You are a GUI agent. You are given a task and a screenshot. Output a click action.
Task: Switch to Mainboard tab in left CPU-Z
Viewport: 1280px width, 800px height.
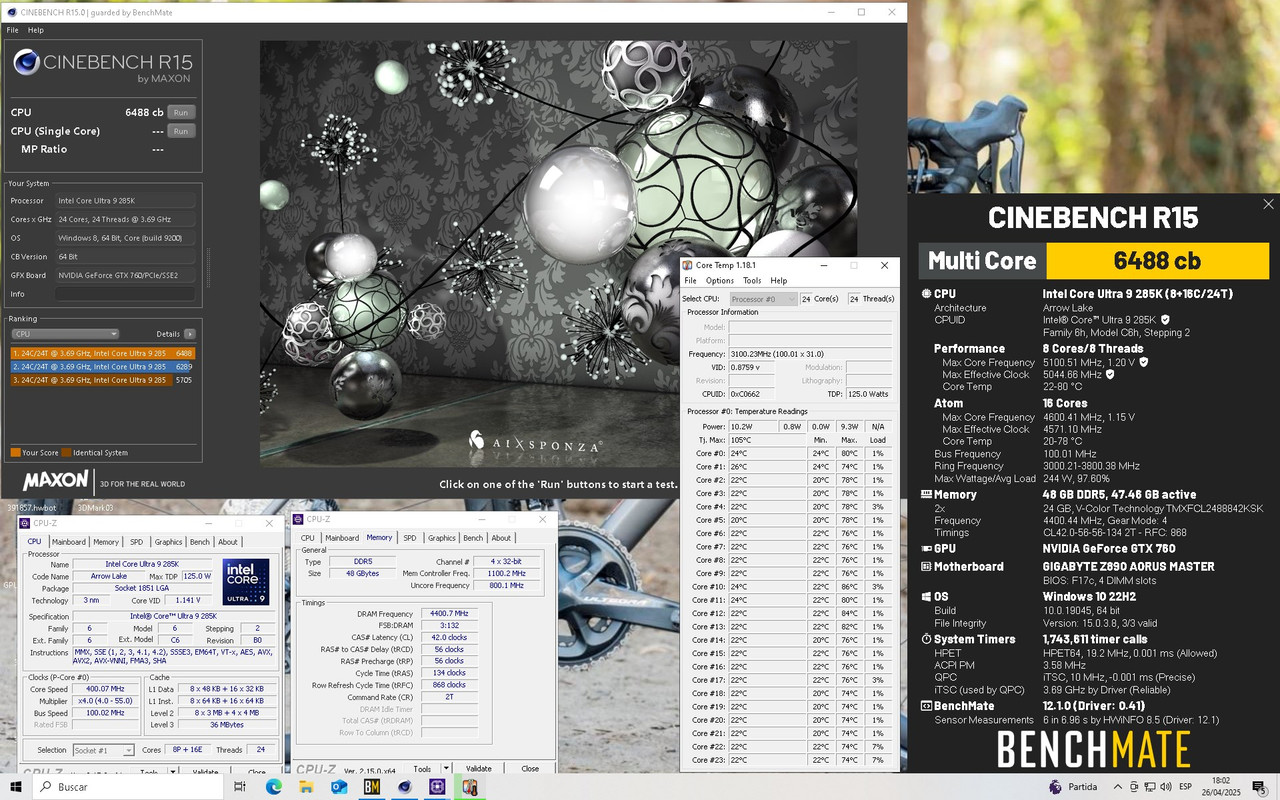[69, 542]
